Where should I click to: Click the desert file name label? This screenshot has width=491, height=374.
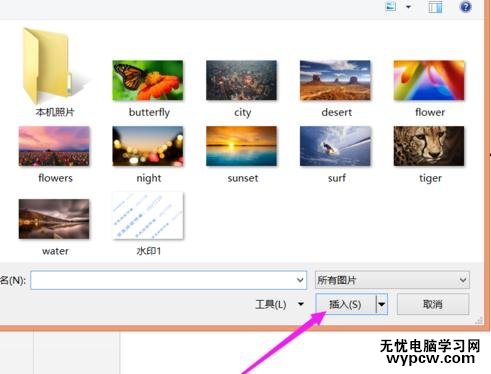point(336,112)
